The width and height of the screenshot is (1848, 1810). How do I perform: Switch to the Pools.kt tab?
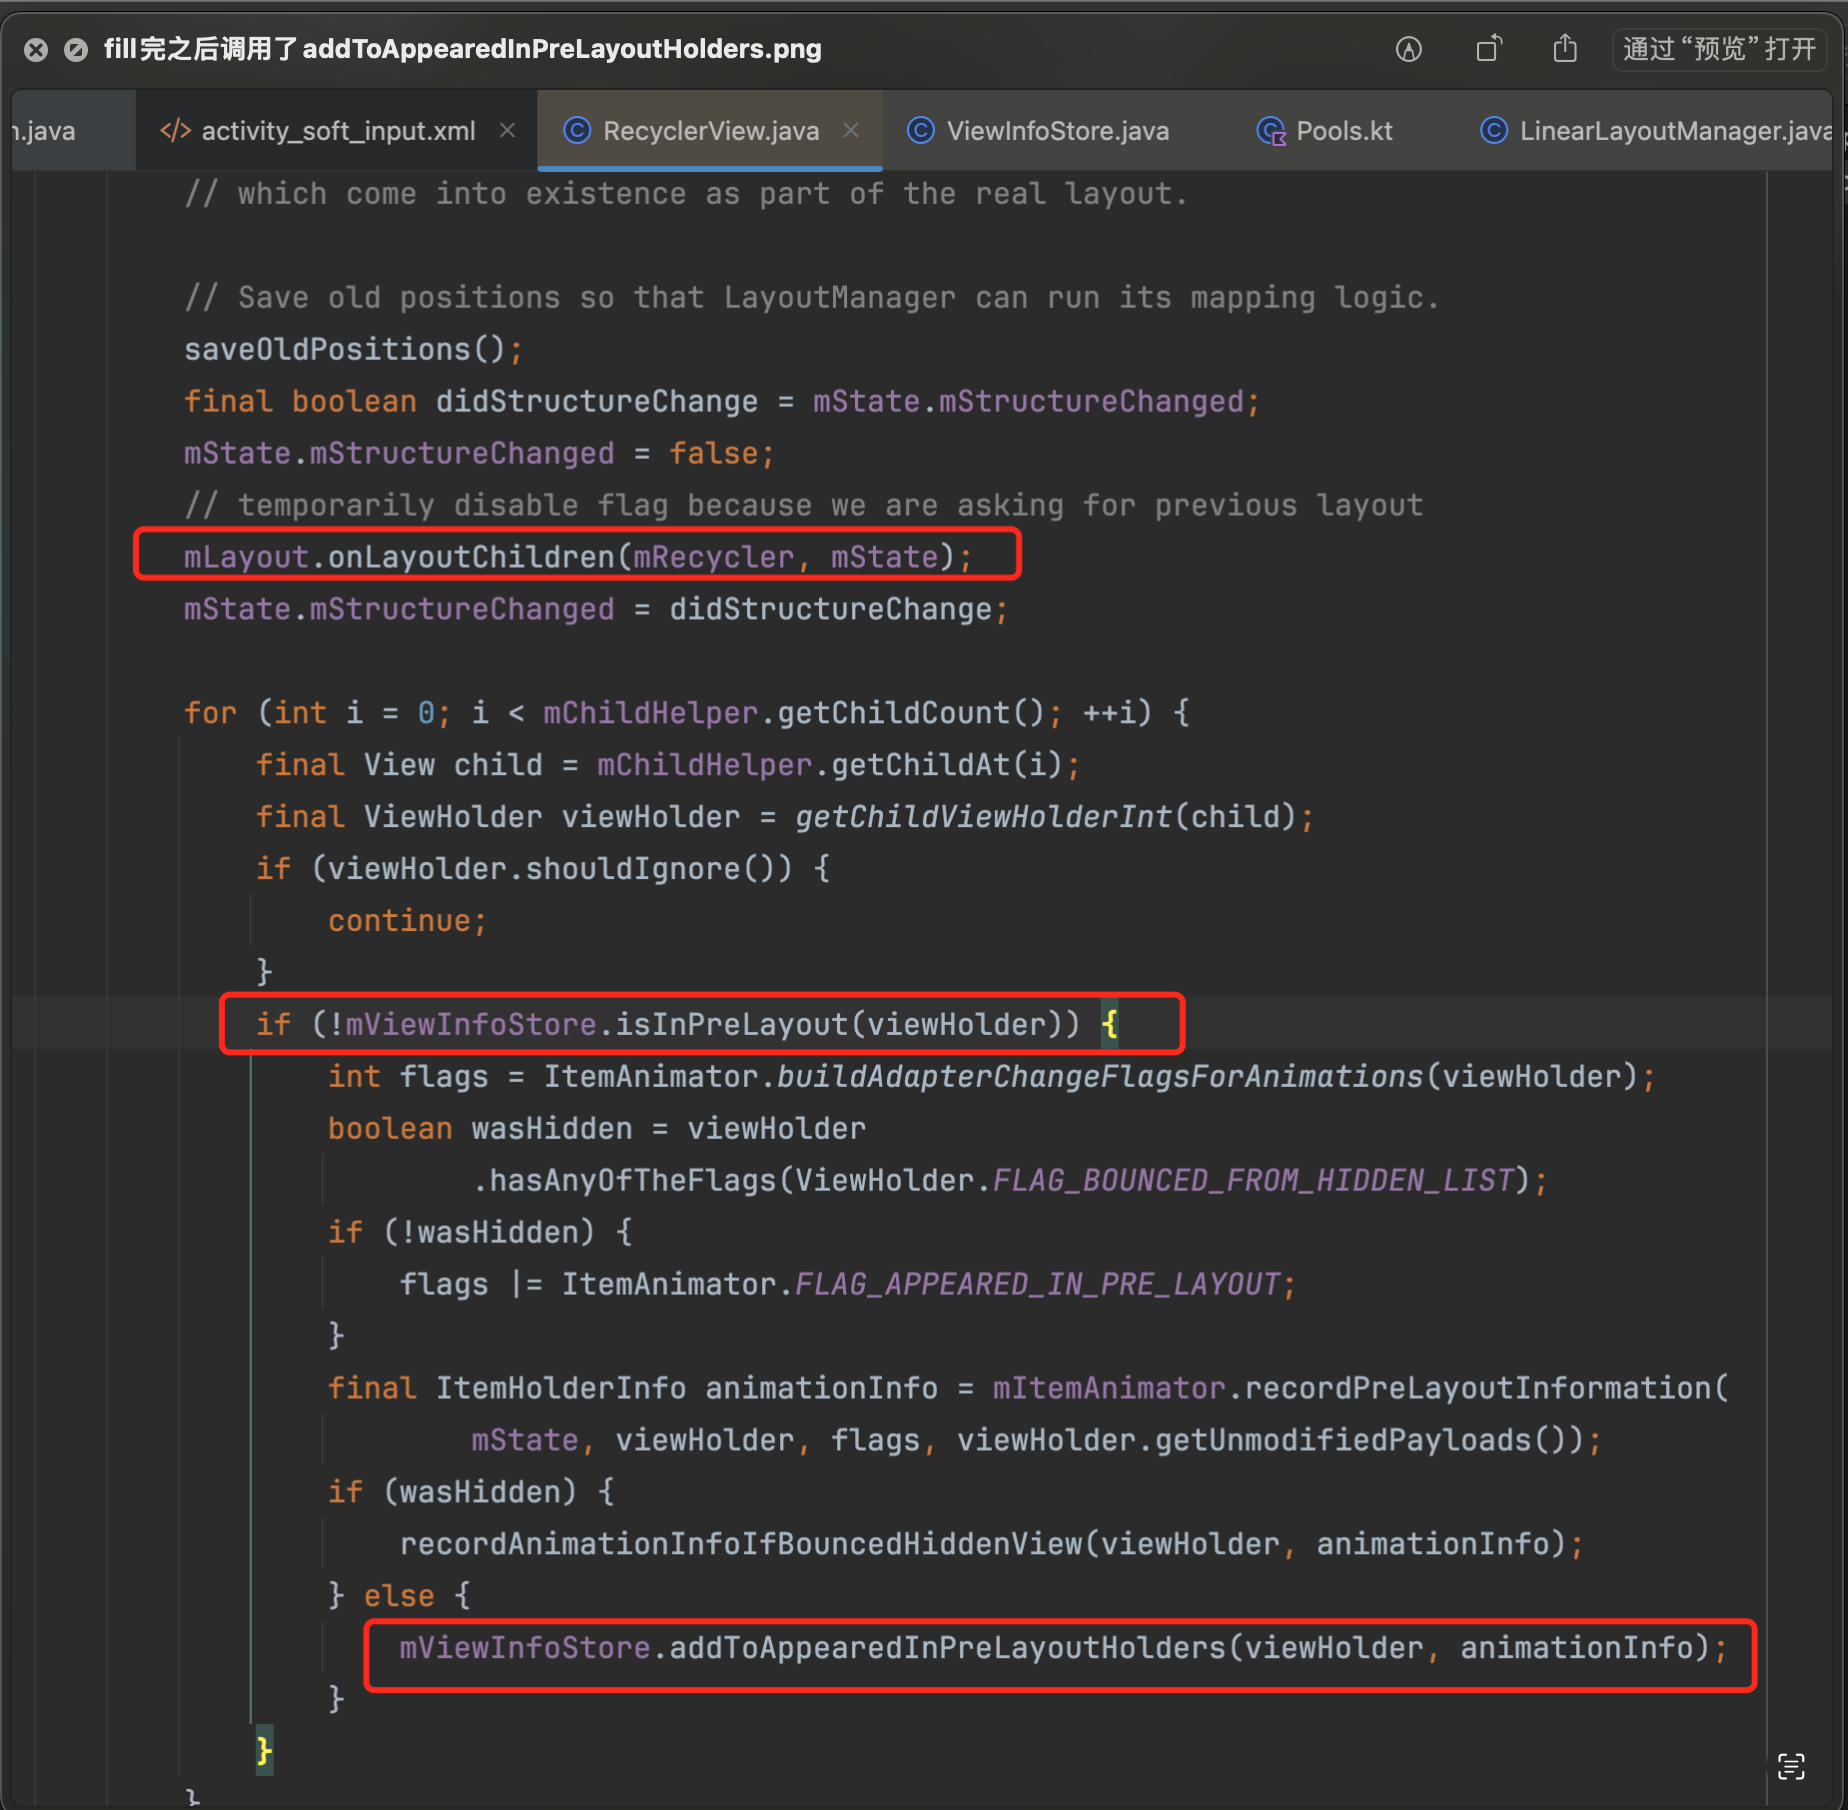pyautogui.click(x=1343, y=131)
